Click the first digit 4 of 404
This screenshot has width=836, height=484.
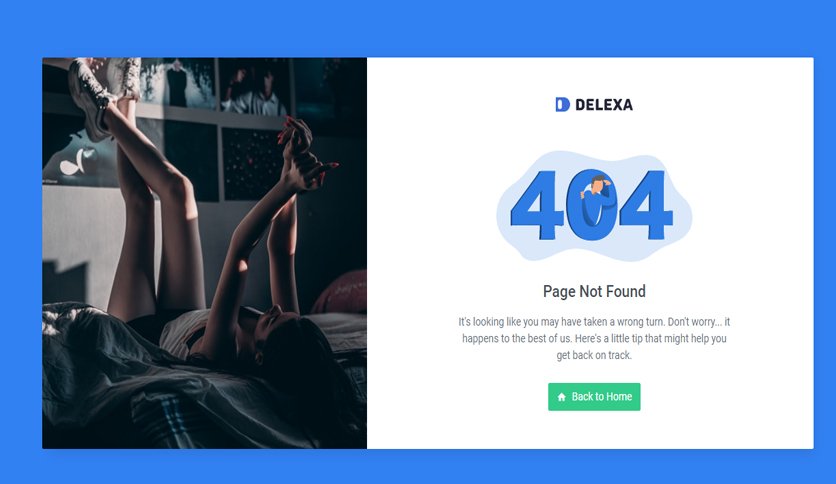[x=537, y=205]
